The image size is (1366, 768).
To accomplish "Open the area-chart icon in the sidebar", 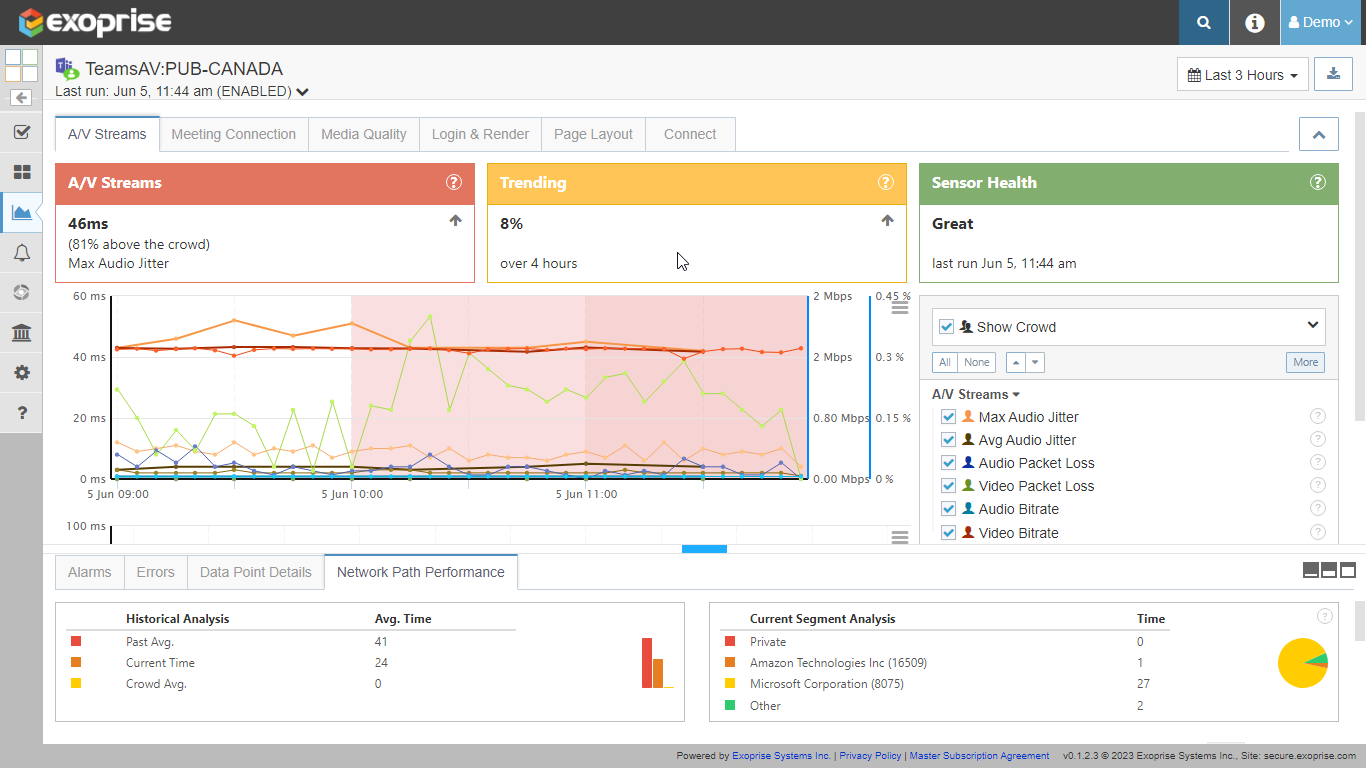I will (21, 212).
